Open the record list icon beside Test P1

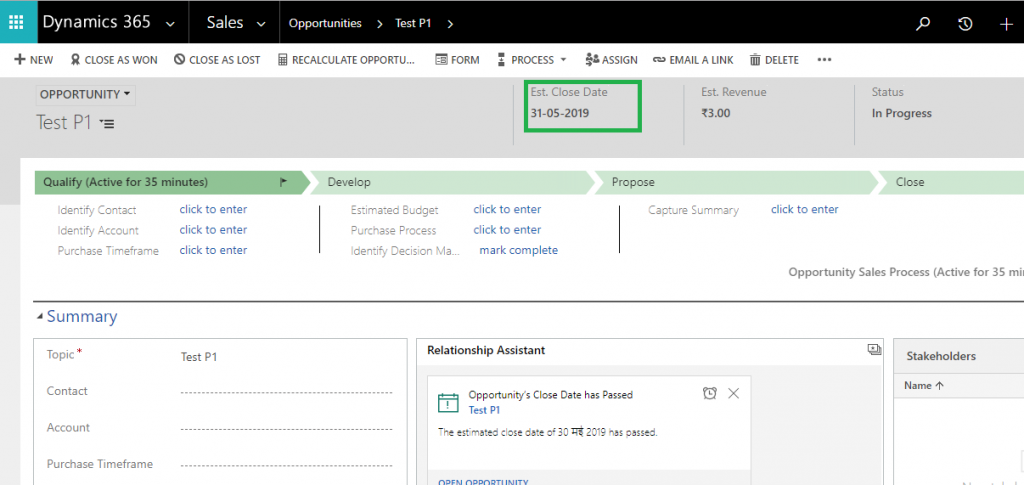(107, 124)
